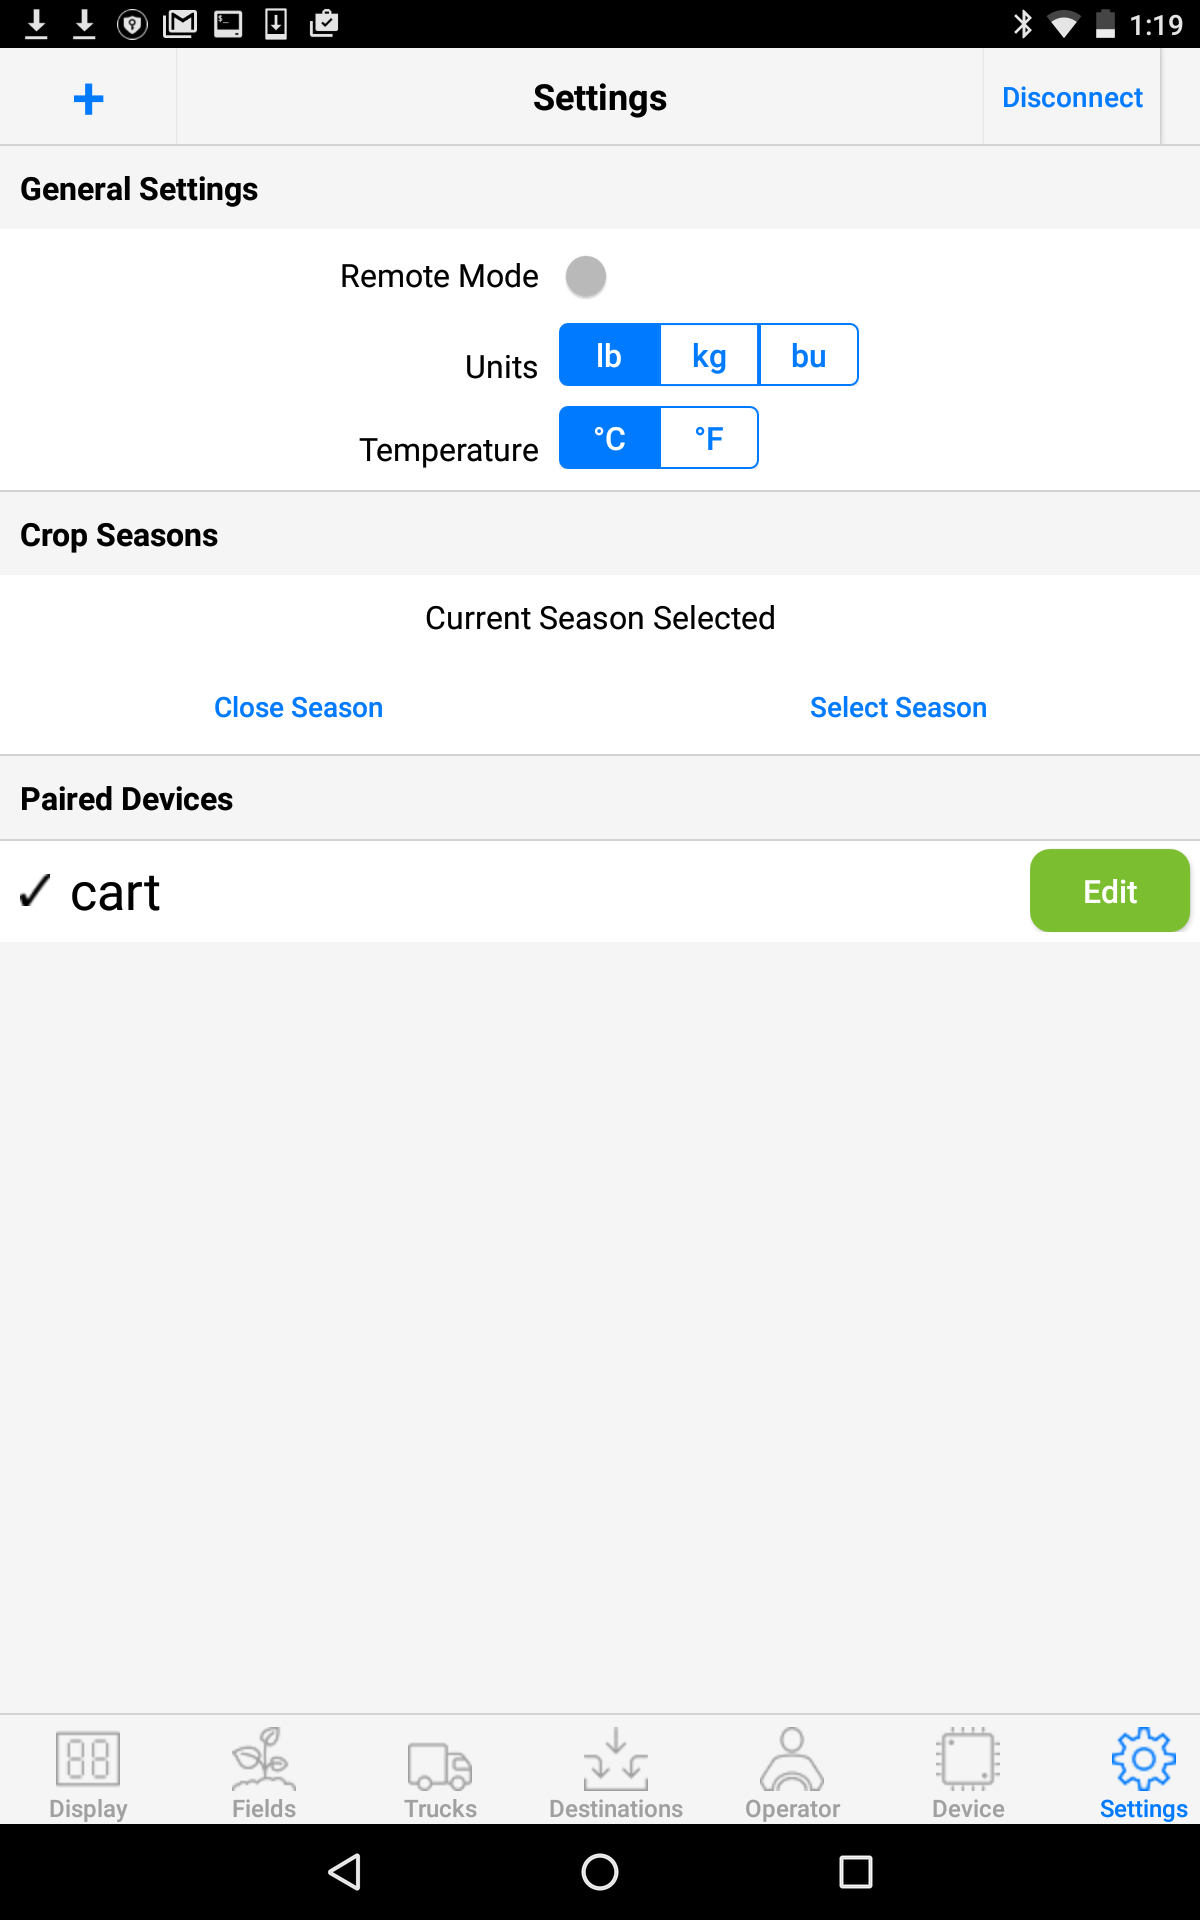The height and width of the screenshot is (1920, 1200).
Task: Set temperature to °C
Action: [x=609, y=438]
